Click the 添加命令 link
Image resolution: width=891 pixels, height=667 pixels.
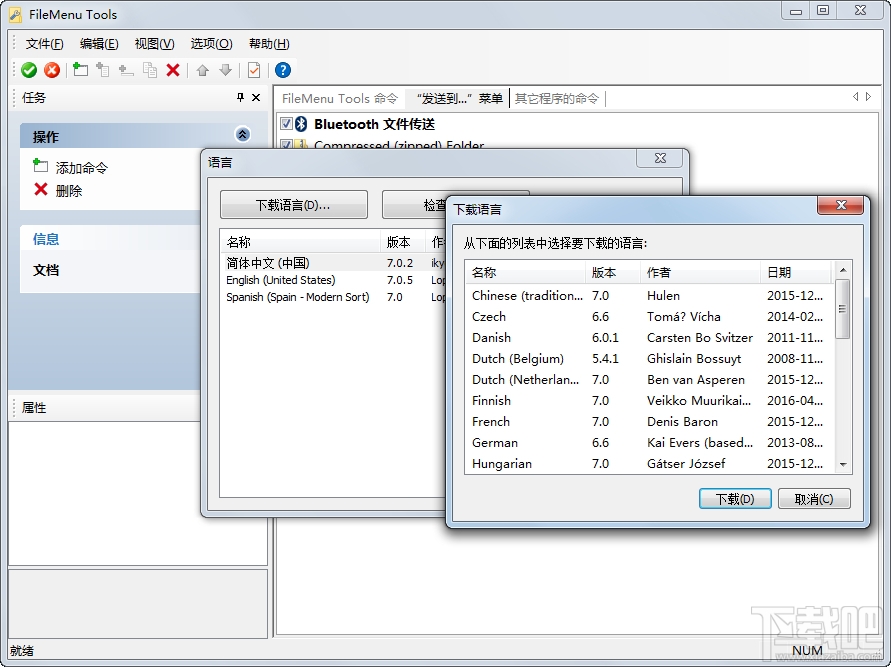[x=81, y=168]
